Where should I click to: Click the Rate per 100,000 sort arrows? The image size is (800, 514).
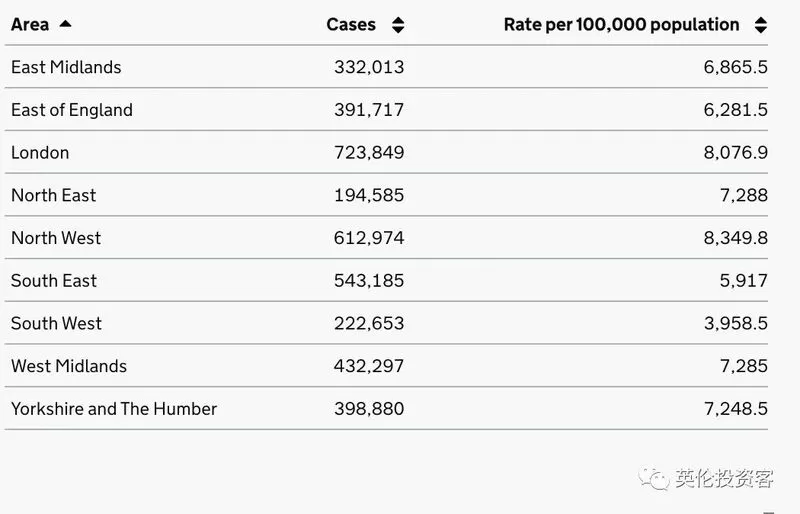[760, 25]
